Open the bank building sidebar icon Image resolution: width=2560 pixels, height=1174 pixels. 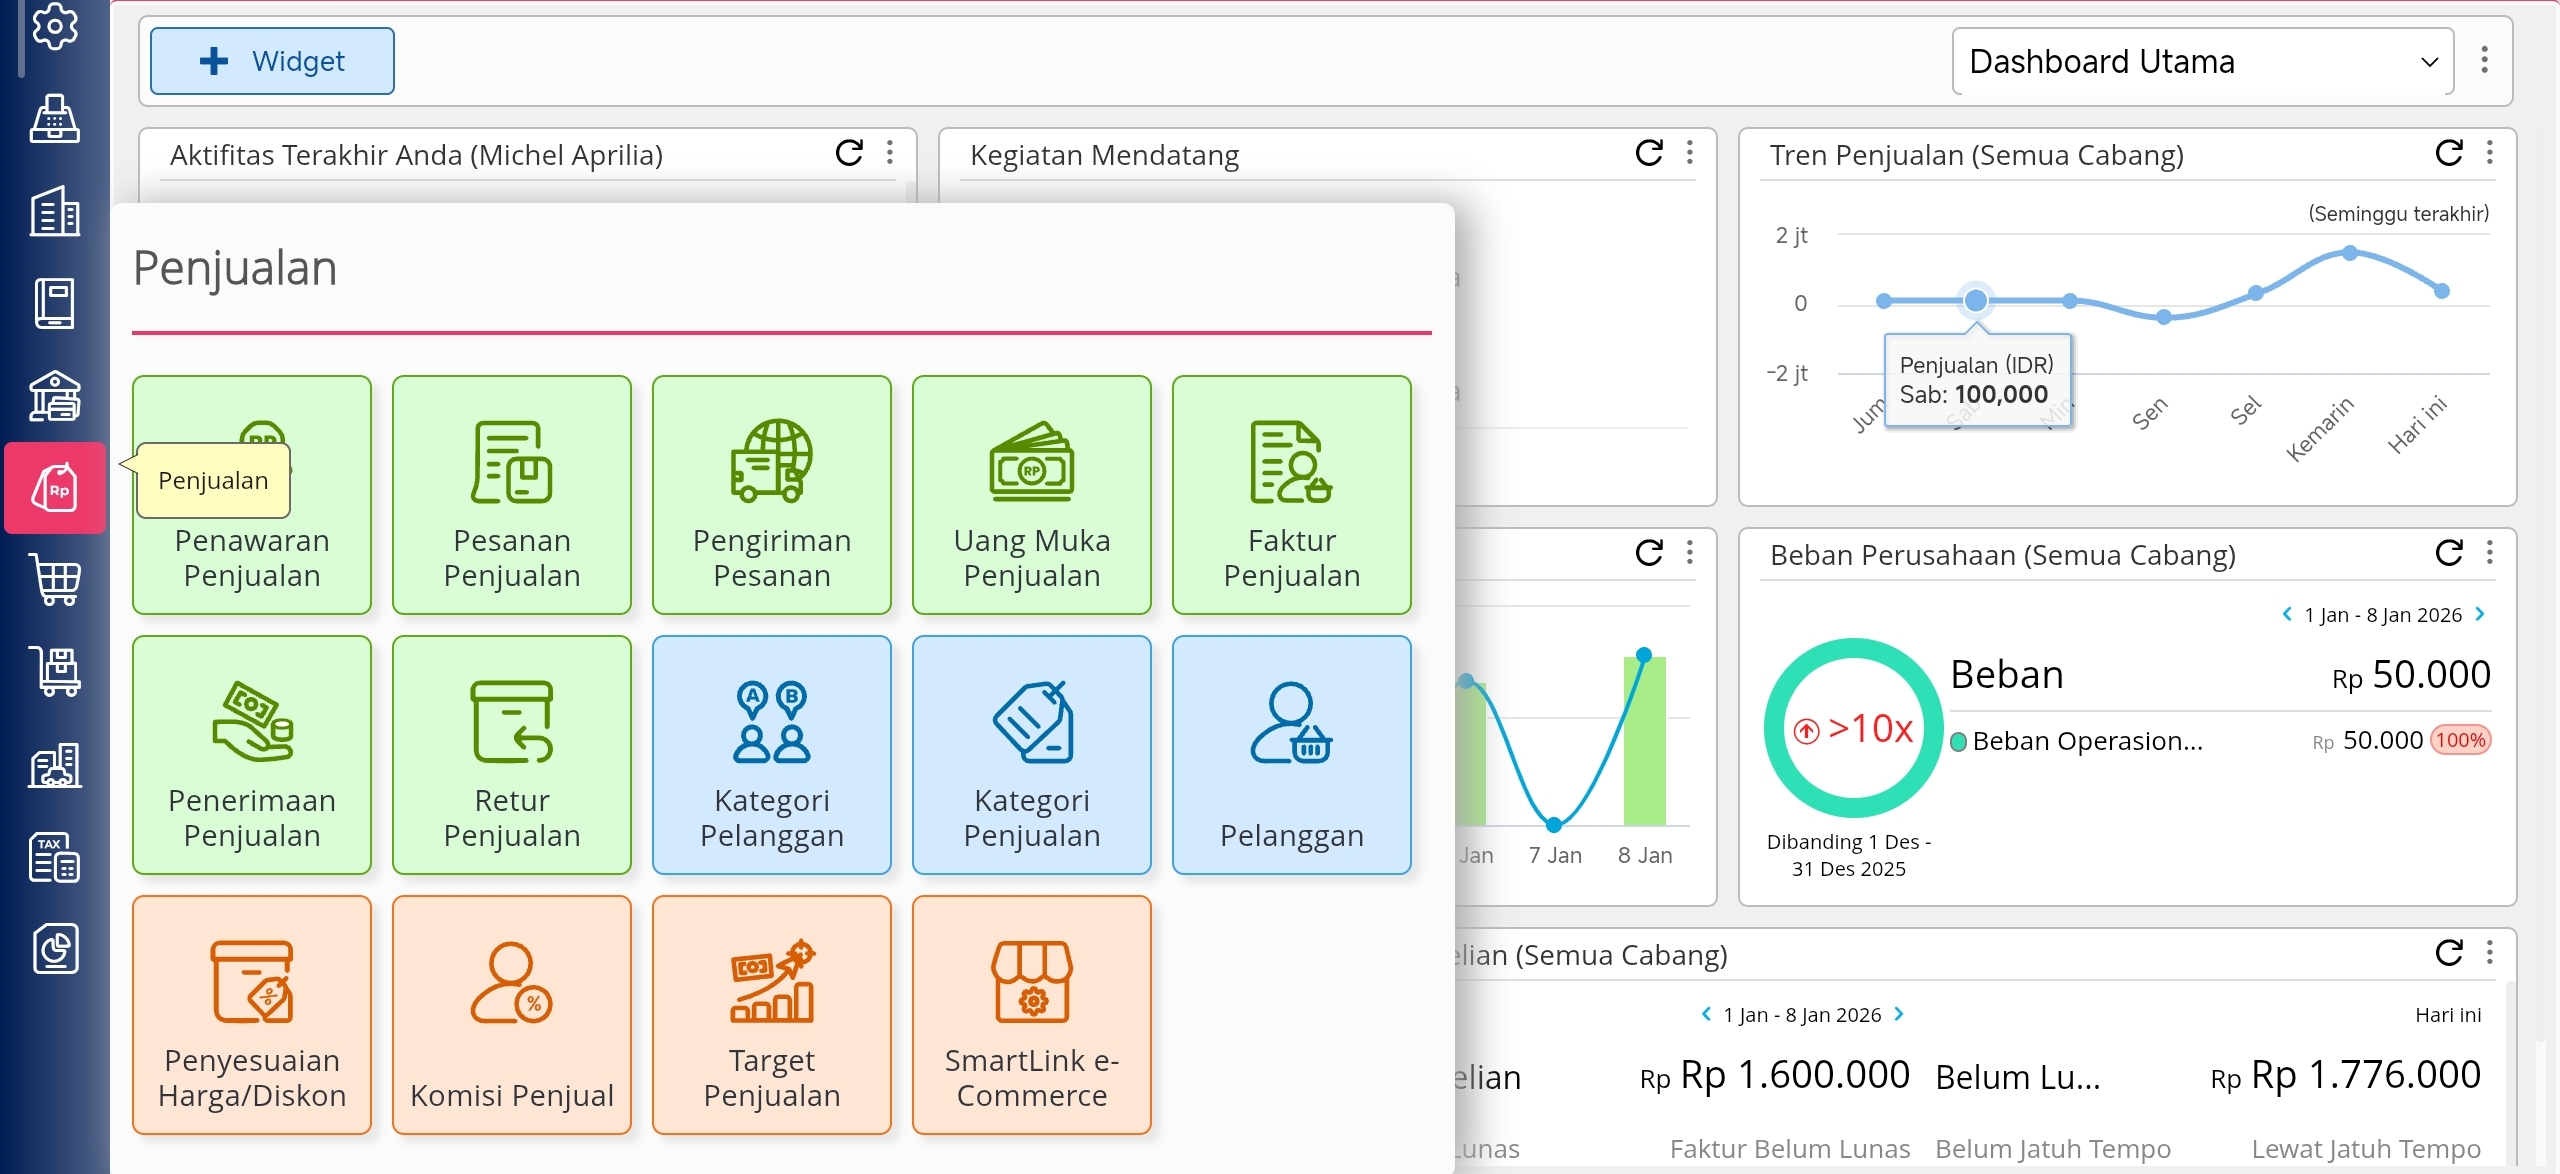(54, 396)
